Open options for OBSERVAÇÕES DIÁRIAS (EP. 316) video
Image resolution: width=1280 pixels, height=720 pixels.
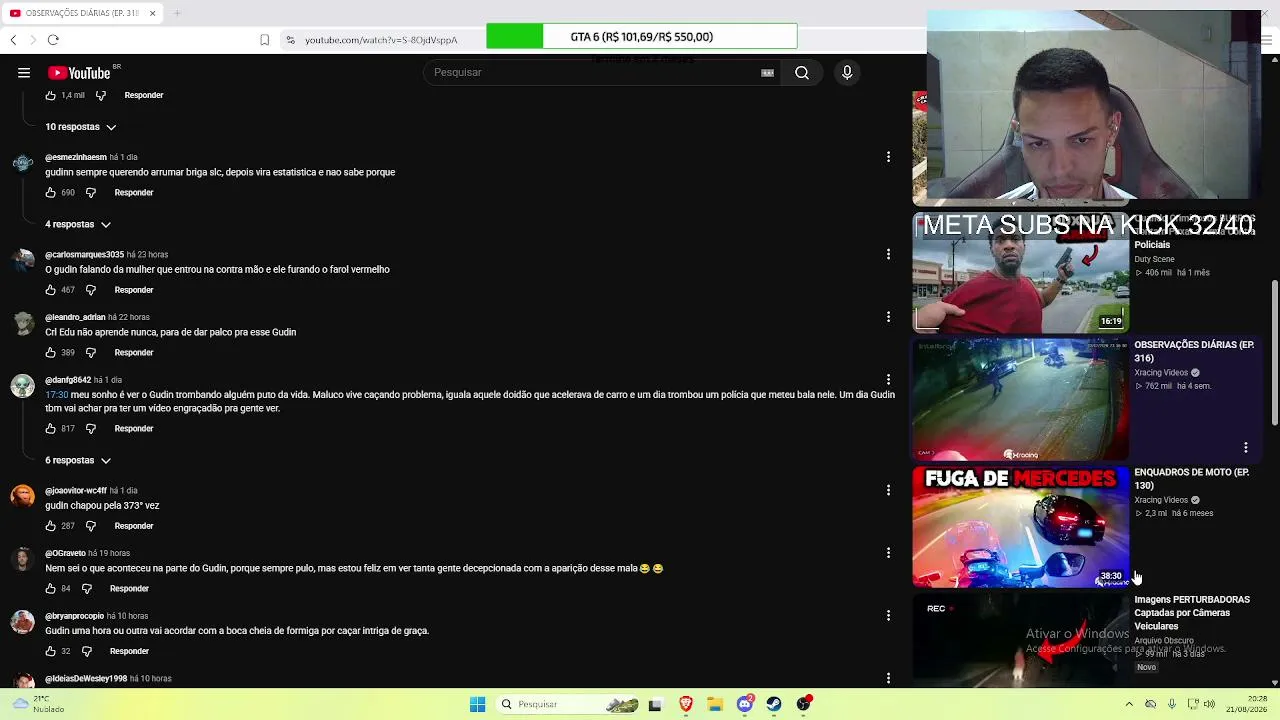pos(1245,447)
